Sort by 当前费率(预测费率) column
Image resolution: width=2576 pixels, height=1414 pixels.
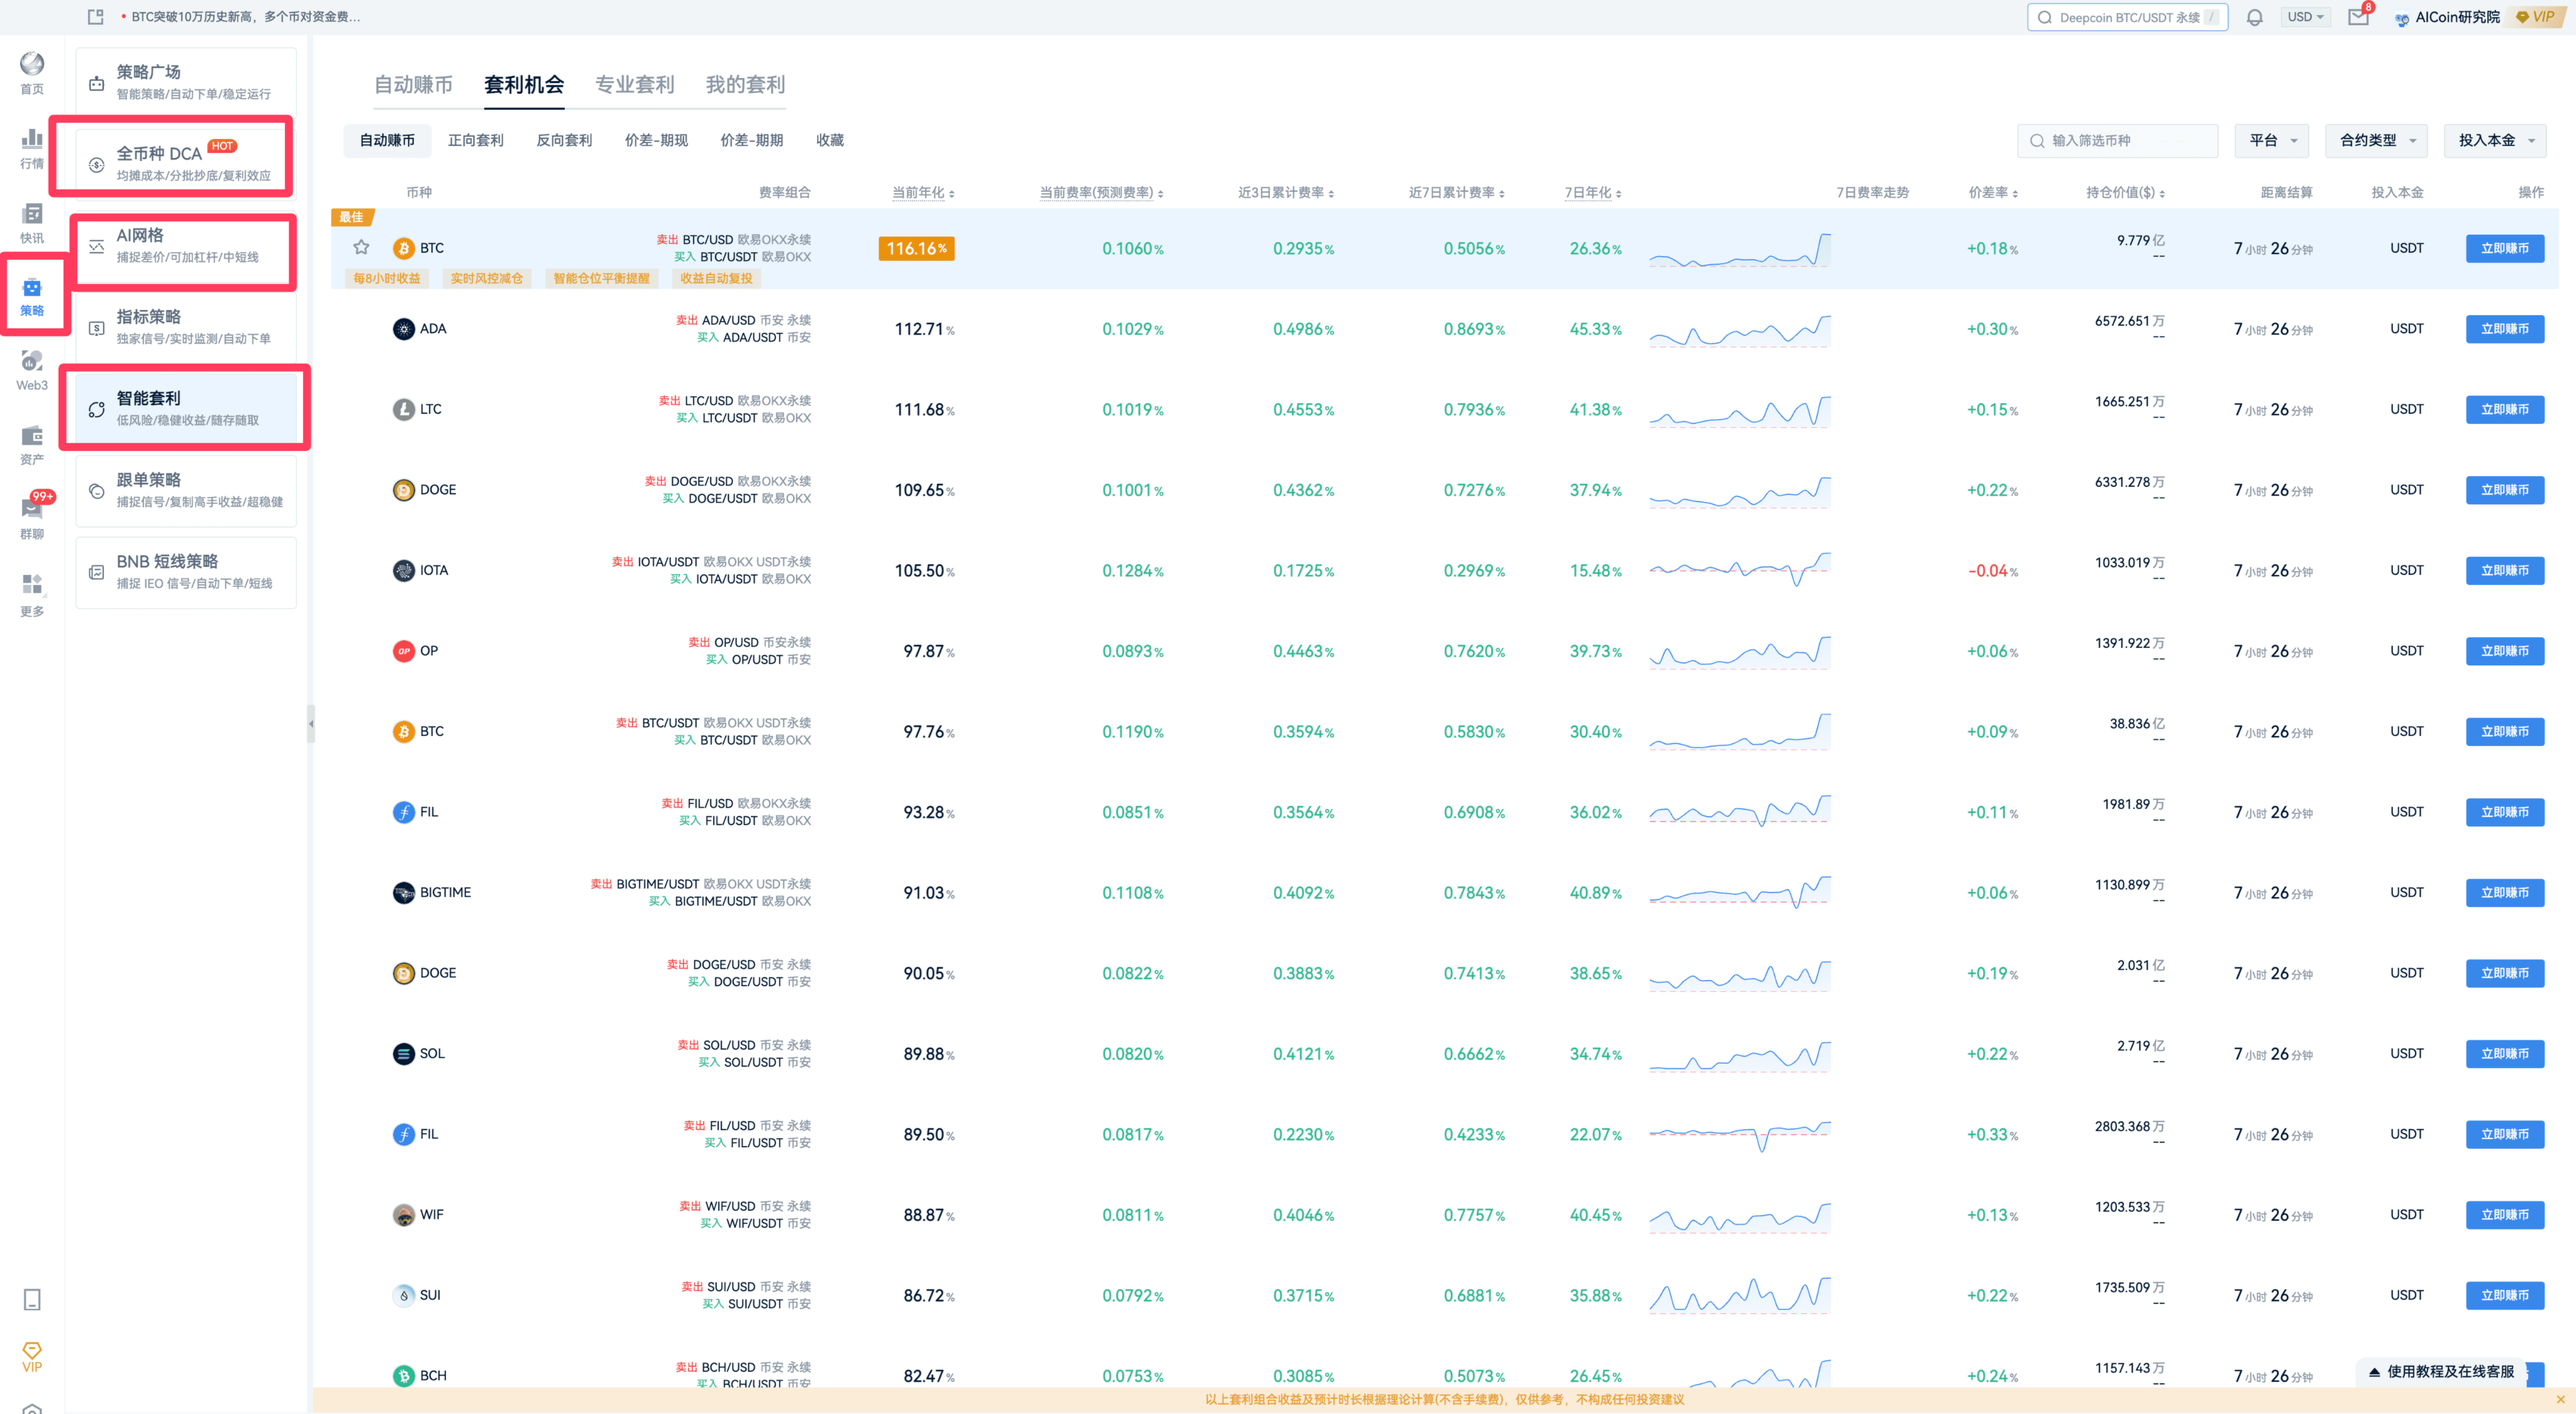pos(1101,192)
